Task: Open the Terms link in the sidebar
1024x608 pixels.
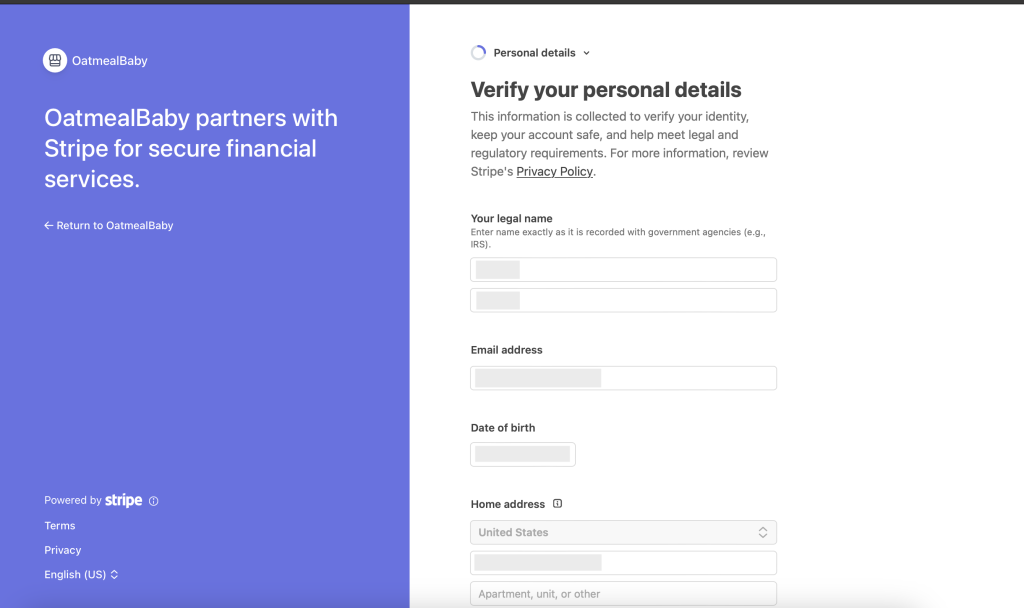Action: pyautogui.click(x=59, y=526)
